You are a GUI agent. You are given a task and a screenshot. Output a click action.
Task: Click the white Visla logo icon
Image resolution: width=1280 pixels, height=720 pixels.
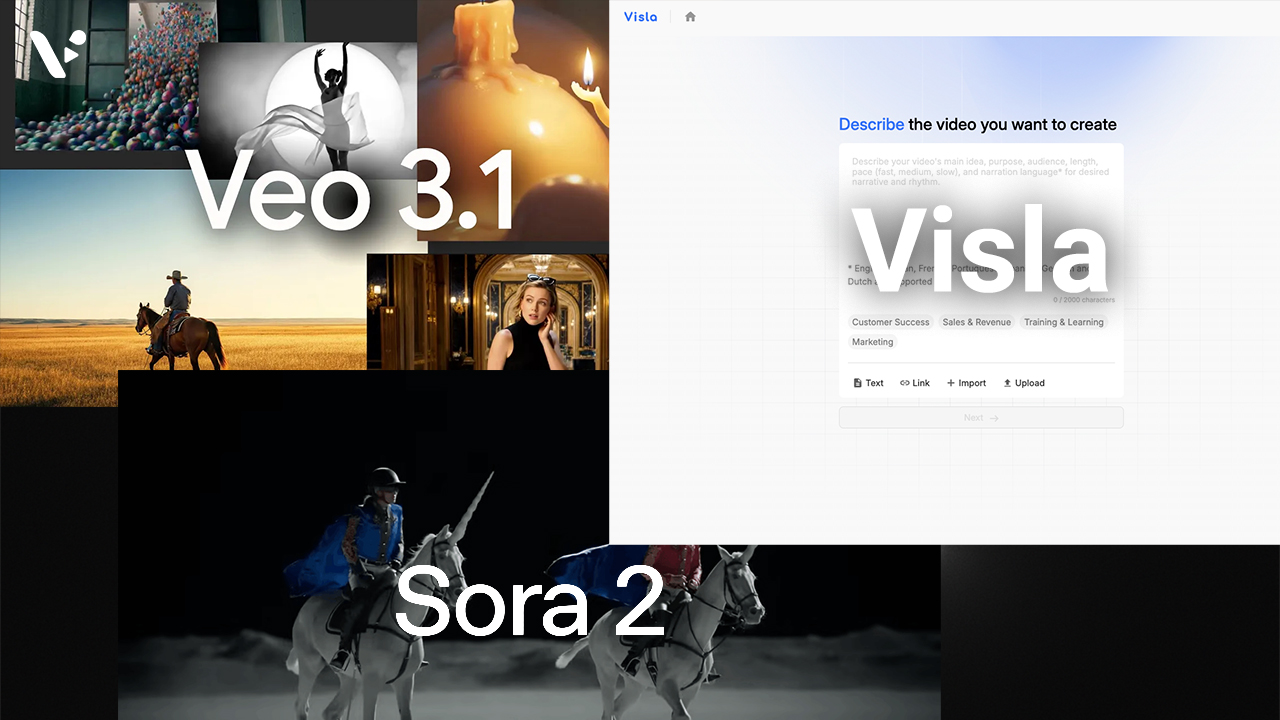tap(50, 52)
